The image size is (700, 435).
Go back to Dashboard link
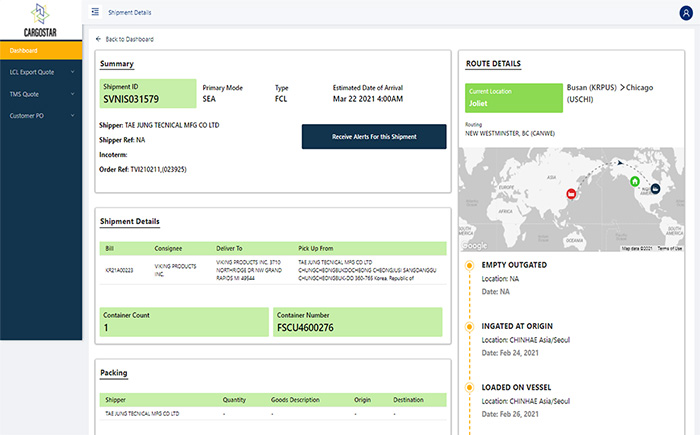(x=129, y=39)
